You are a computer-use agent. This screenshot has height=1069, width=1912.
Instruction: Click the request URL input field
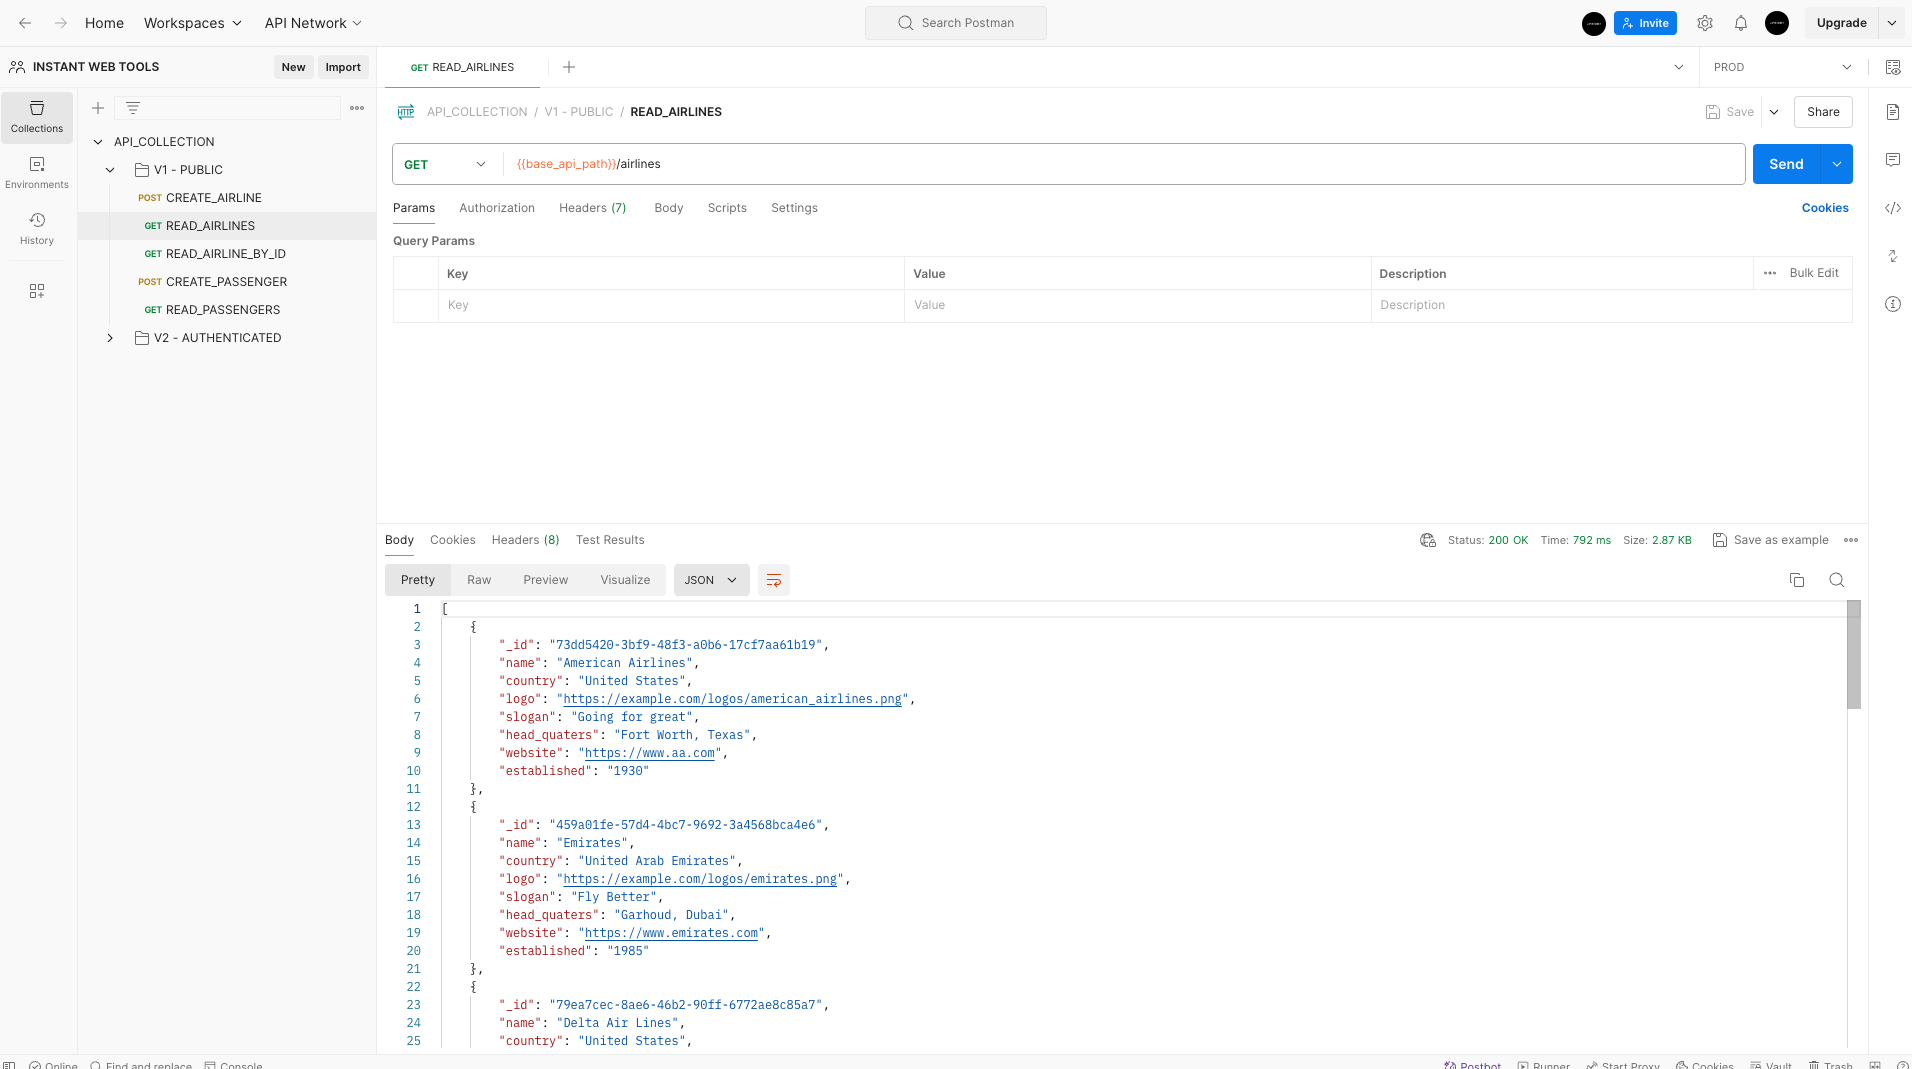pyautogui.click(x=1125, y=164)
